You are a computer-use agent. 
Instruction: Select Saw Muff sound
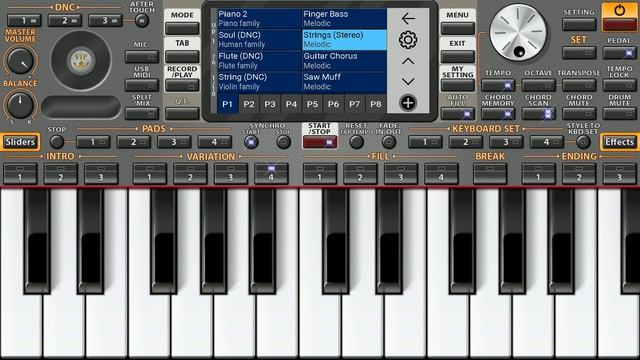click(344, 82)
